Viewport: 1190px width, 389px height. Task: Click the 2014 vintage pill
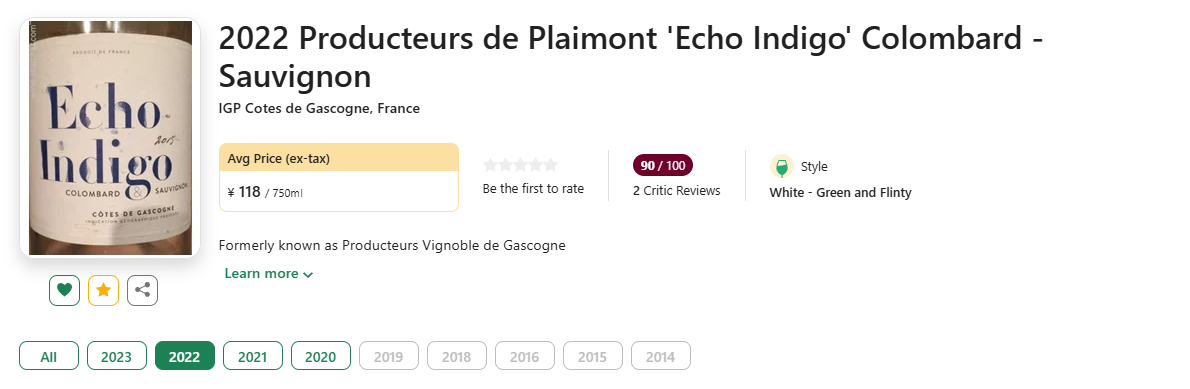click(660, 356)
